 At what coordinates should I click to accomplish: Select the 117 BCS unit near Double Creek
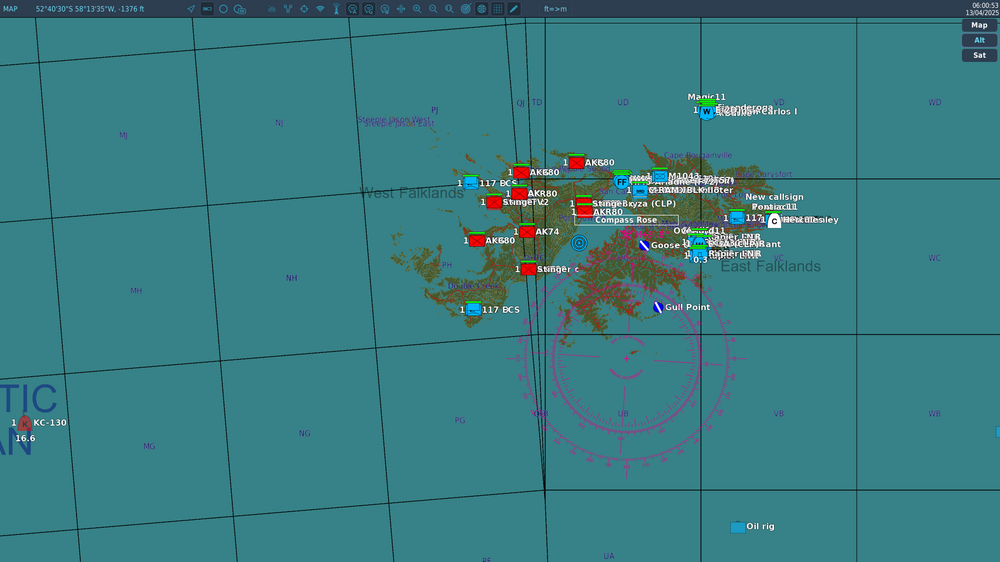tap(473, 309)
